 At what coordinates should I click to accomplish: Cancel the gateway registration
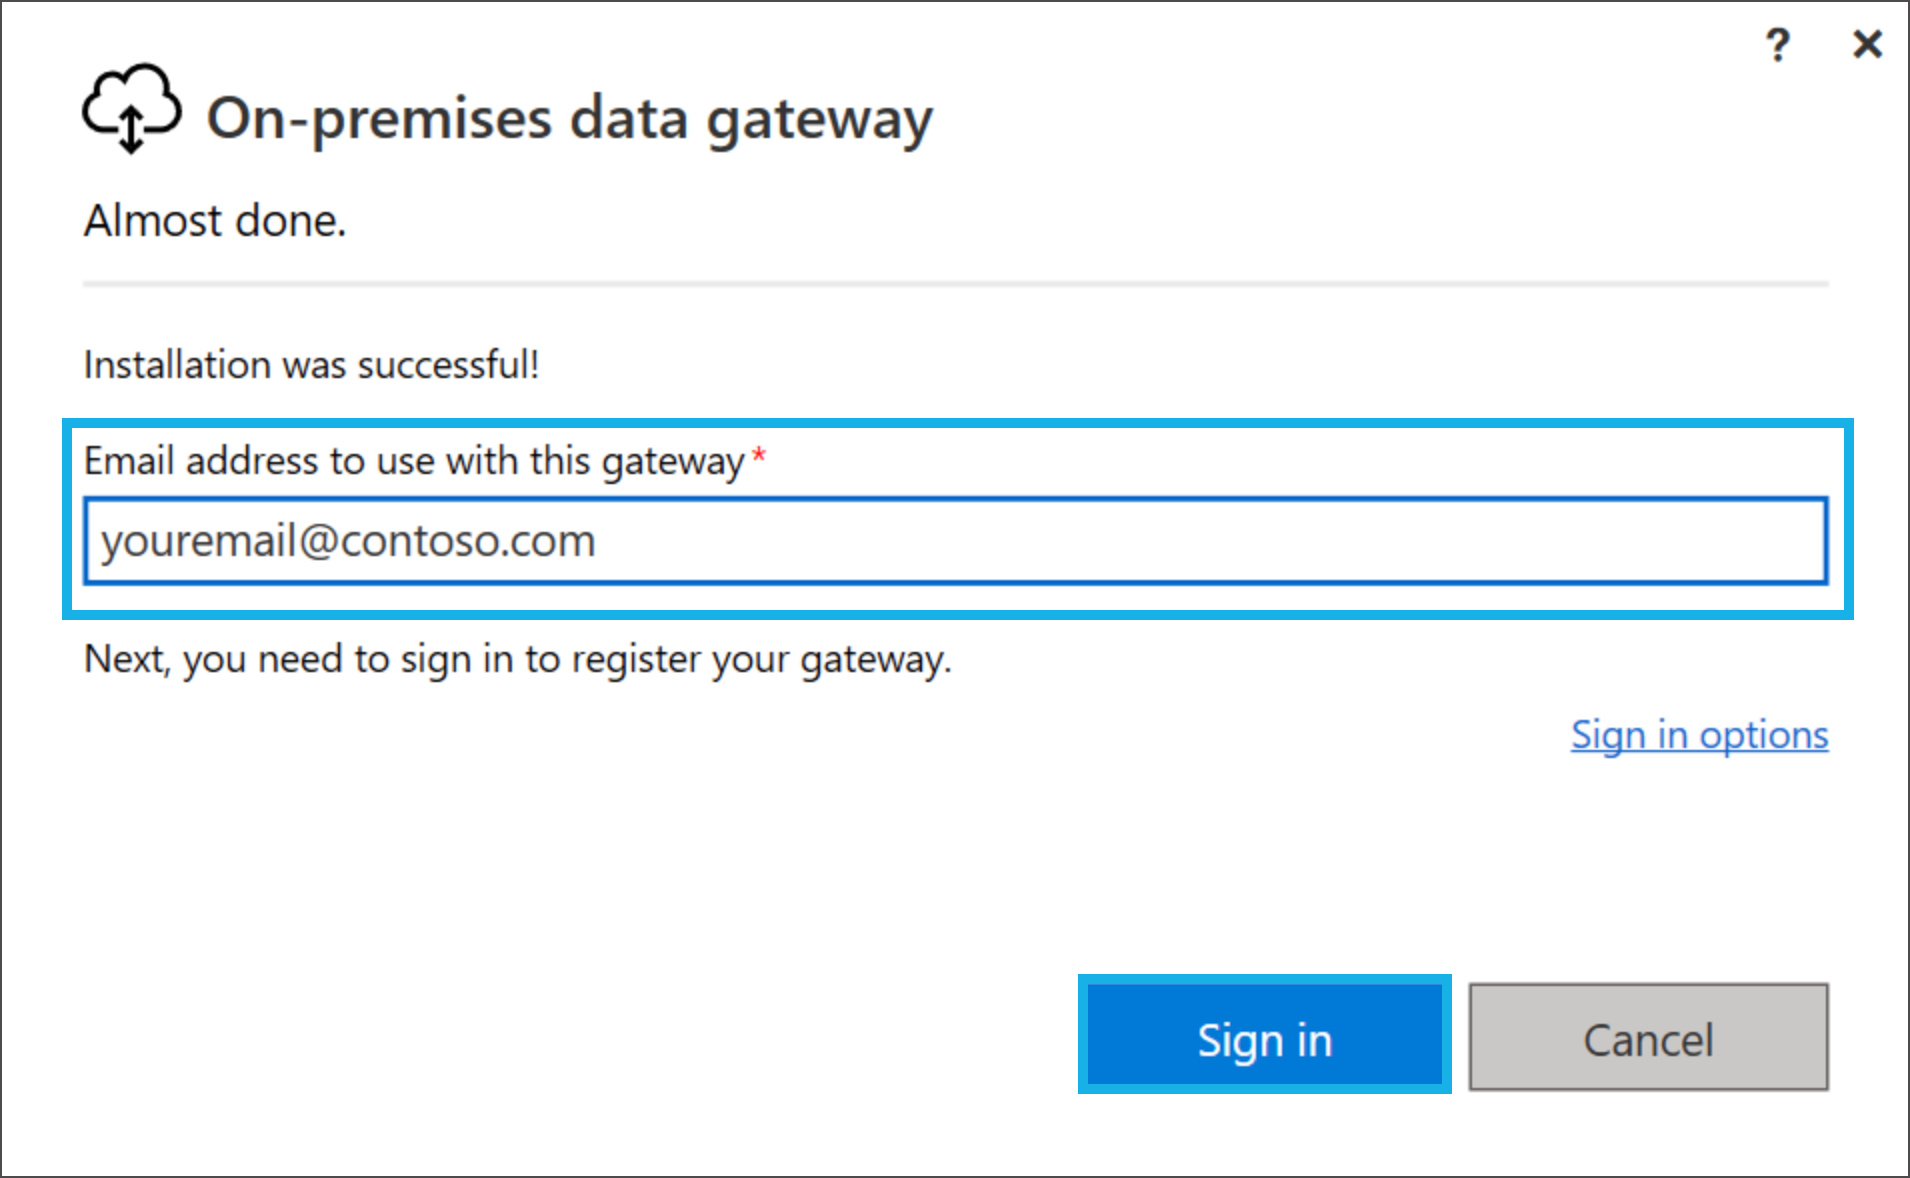(1648, 1037)
